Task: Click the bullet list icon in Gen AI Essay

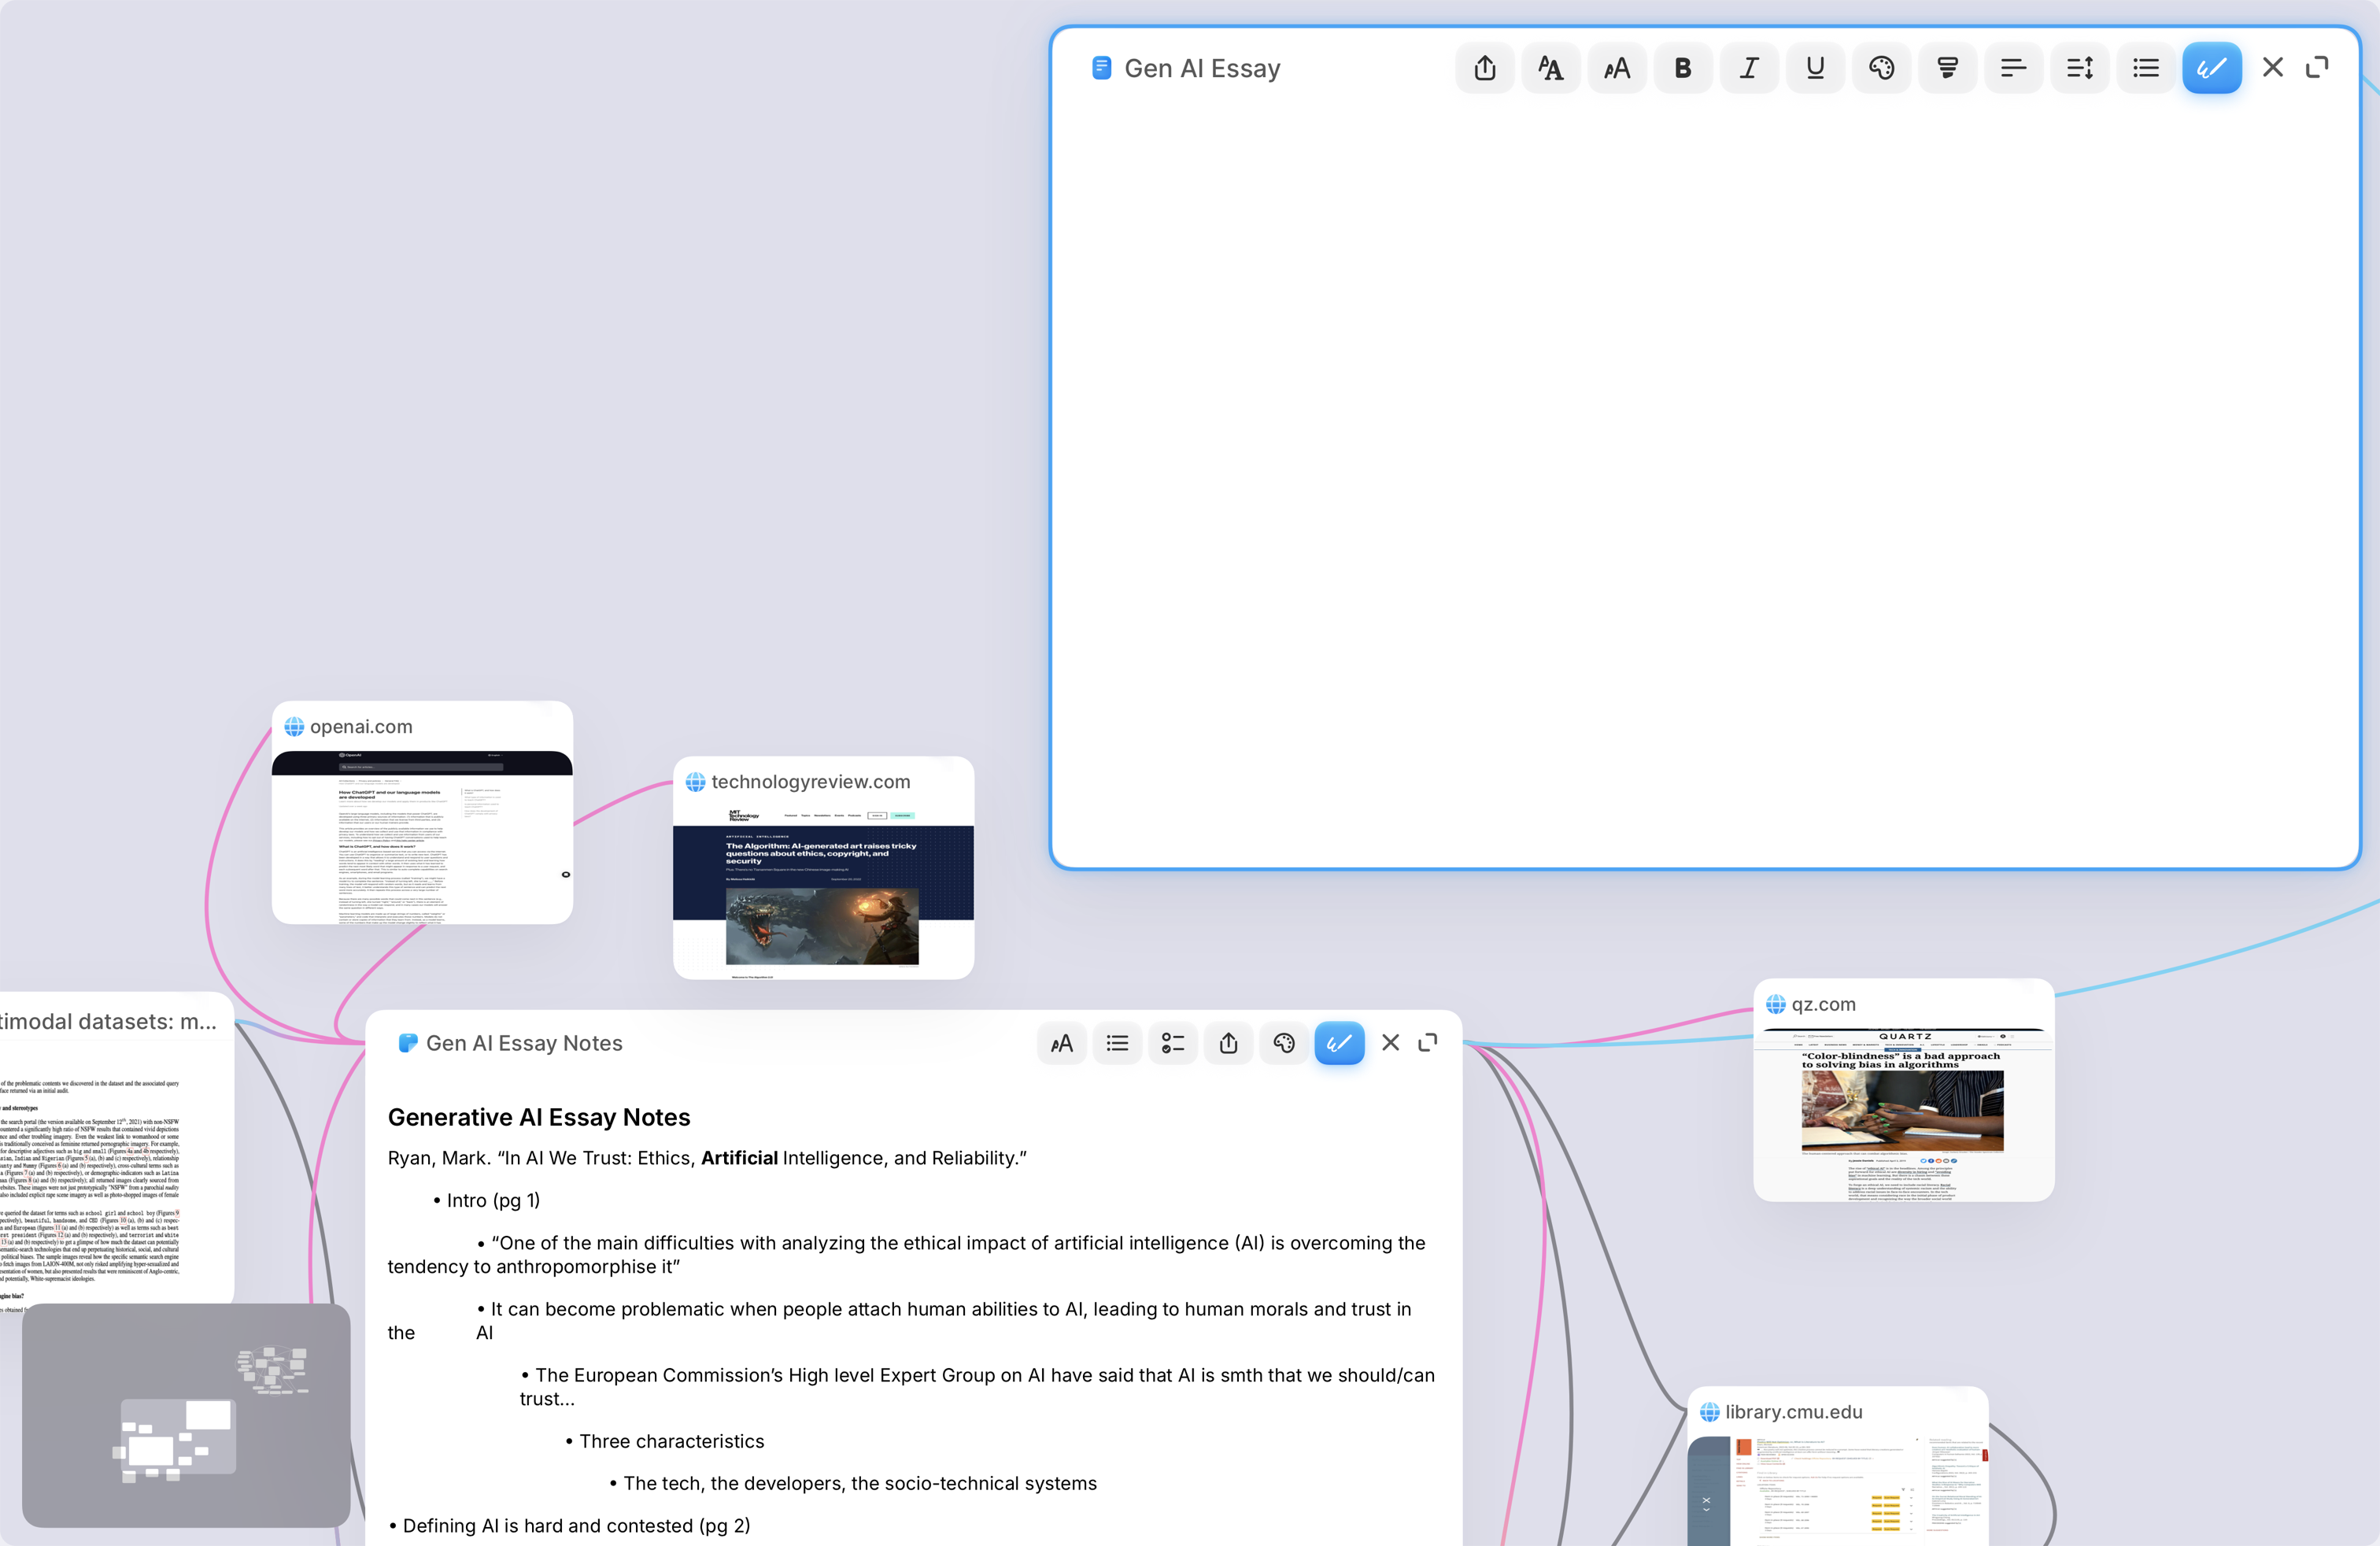Action: [2145, 68]
